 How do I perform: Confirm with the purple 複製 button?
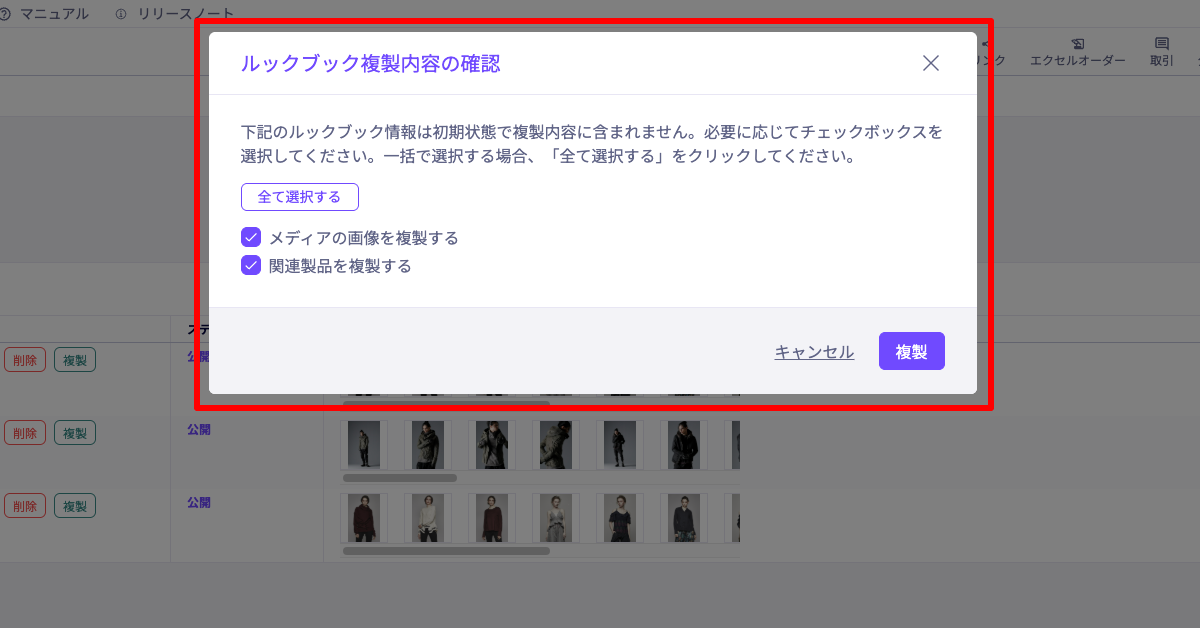pyautogui.click(x=912, y=351)
